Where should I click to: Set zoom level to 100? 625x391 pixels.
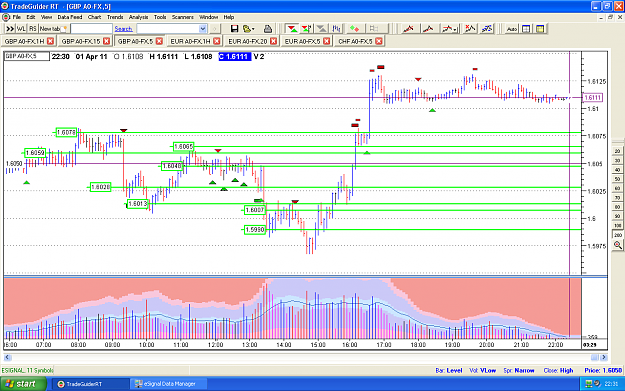coord(617,226)
